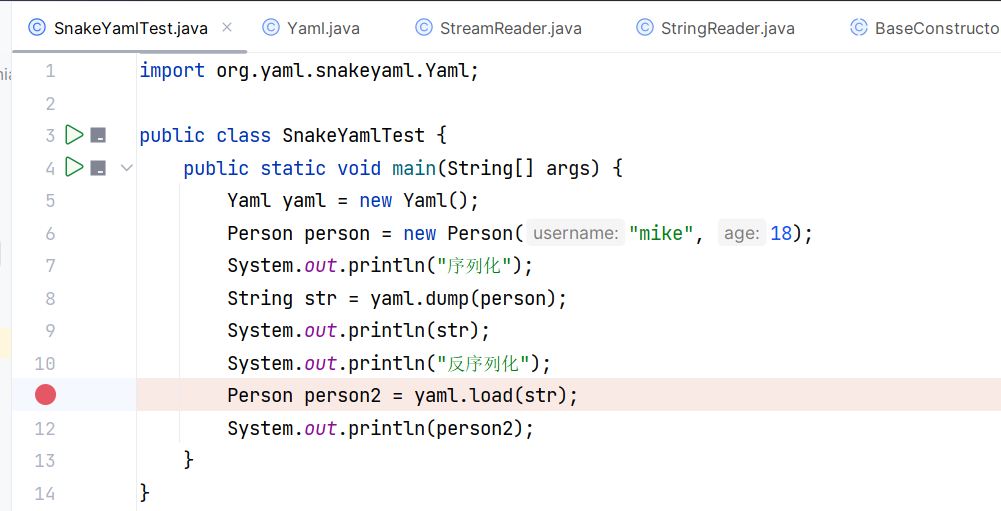Click the StreamReader.java class file icon
This screenshot has width=1001, height=511.
tap(424, 27)
